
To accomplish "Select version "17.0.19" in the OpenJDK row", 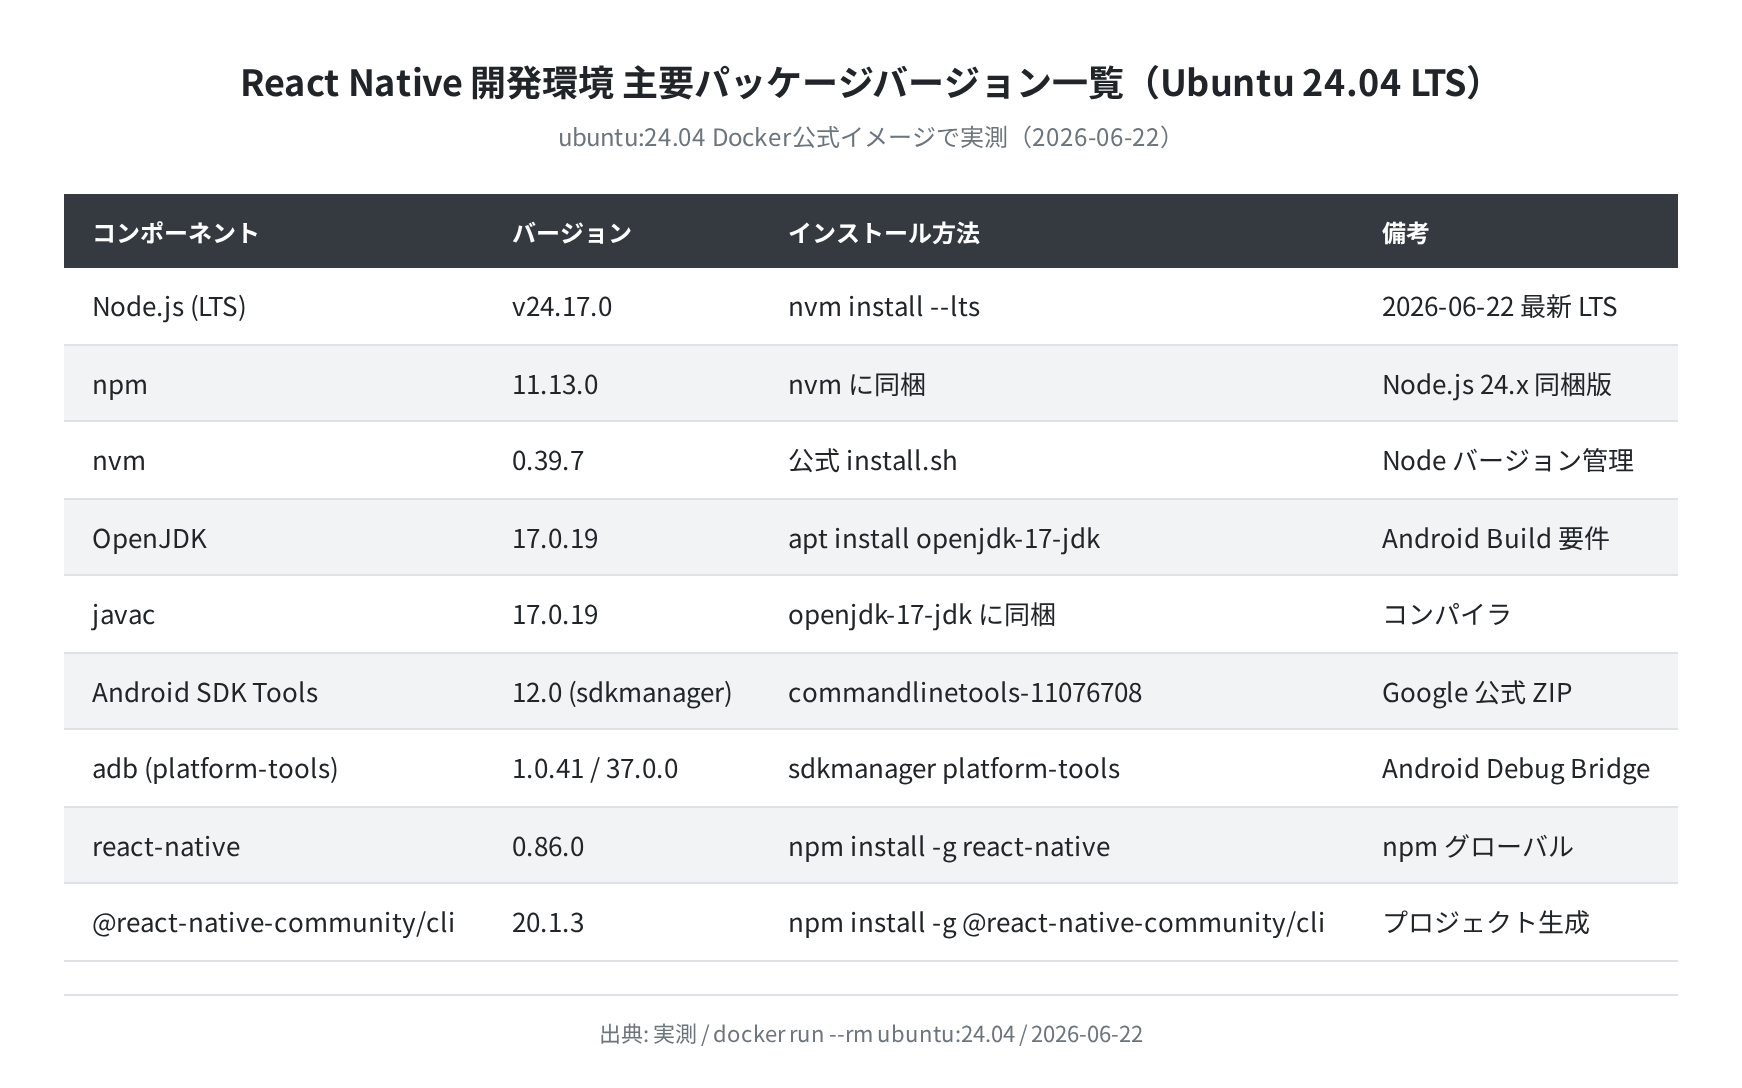I will 555,539.
